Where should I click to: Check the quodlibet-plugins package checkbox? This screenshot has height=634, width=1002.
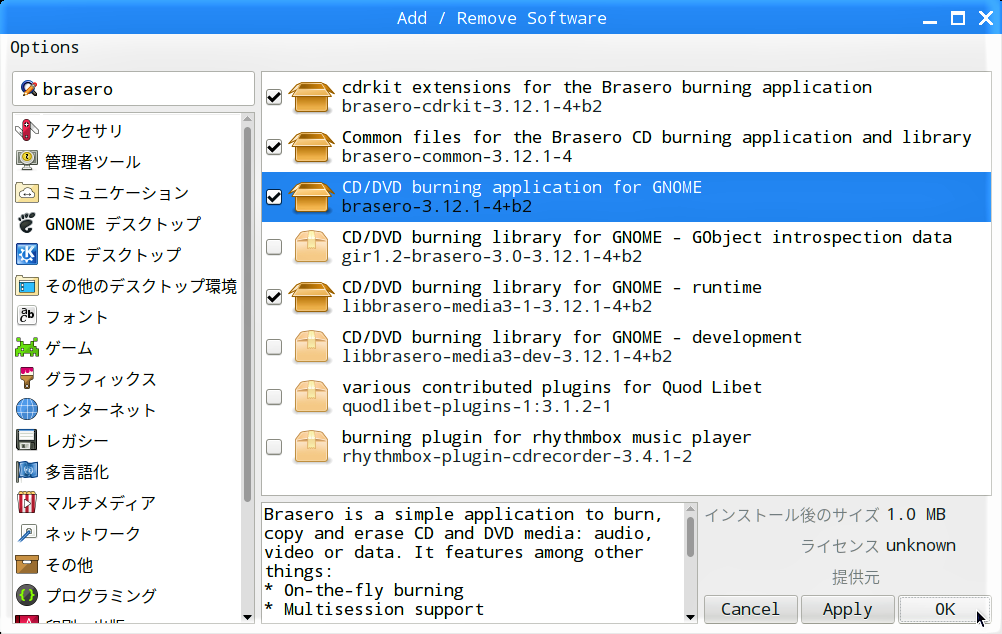[x=274, y=397]
